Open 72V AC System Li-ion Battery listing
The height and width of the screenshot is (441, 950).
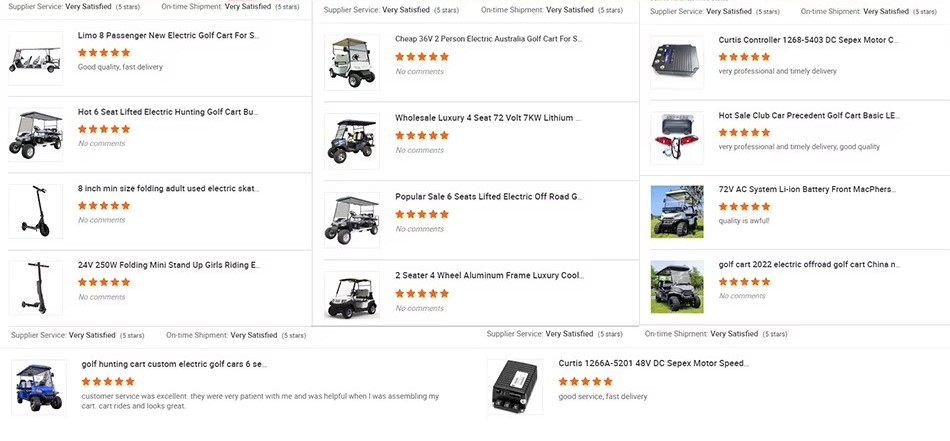click(x=807, y=190)
